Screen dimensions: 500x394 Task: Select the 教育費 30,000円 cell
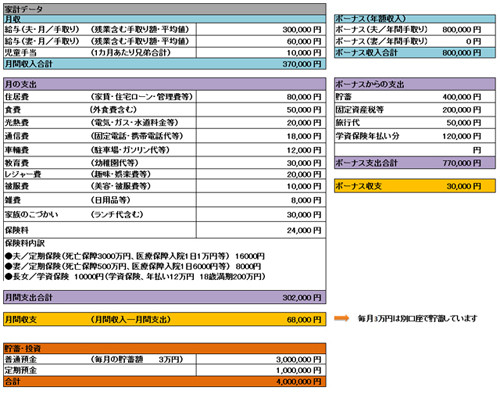coord(261,163)
